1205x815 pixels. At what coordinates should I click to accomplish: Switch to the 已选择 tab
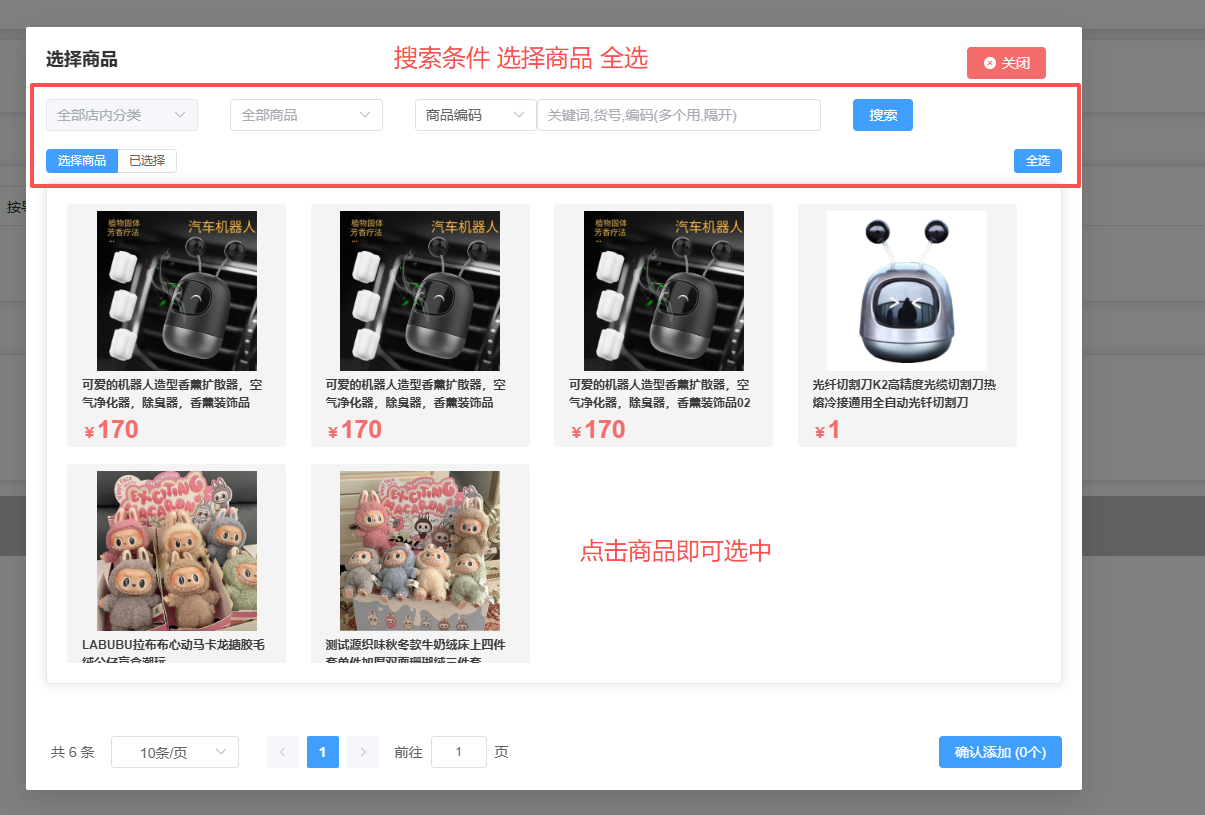(x=147, y=160)
